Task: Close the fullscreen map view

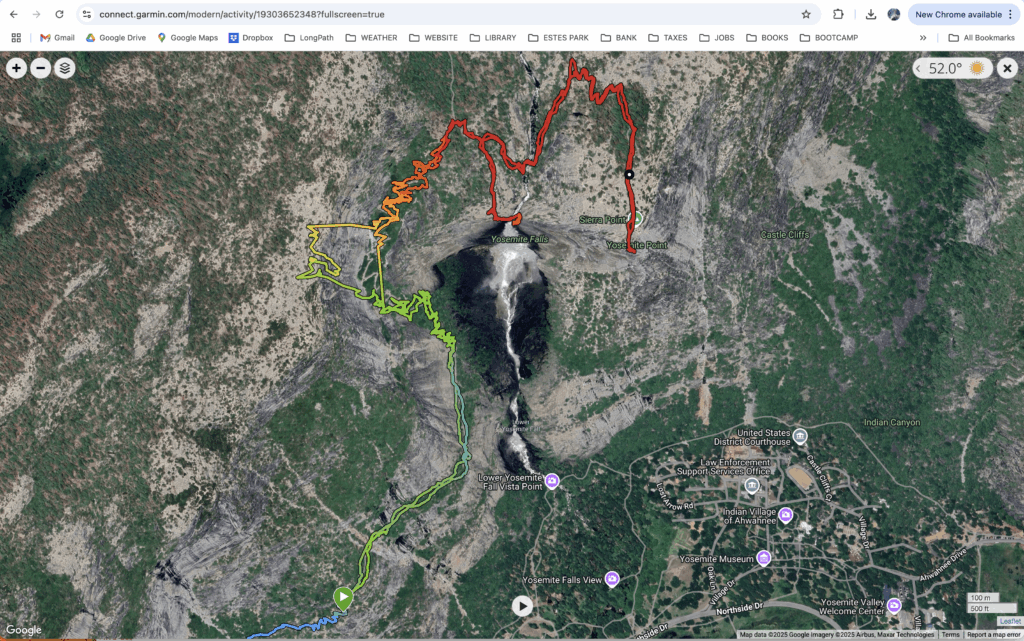Action: (1007, 68)
